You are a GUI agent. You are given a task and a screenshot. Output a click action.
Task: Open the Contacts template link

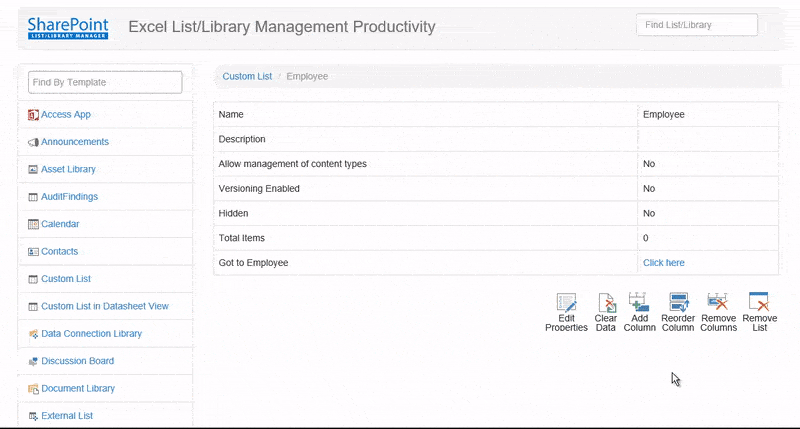click(x=60, y=251)
